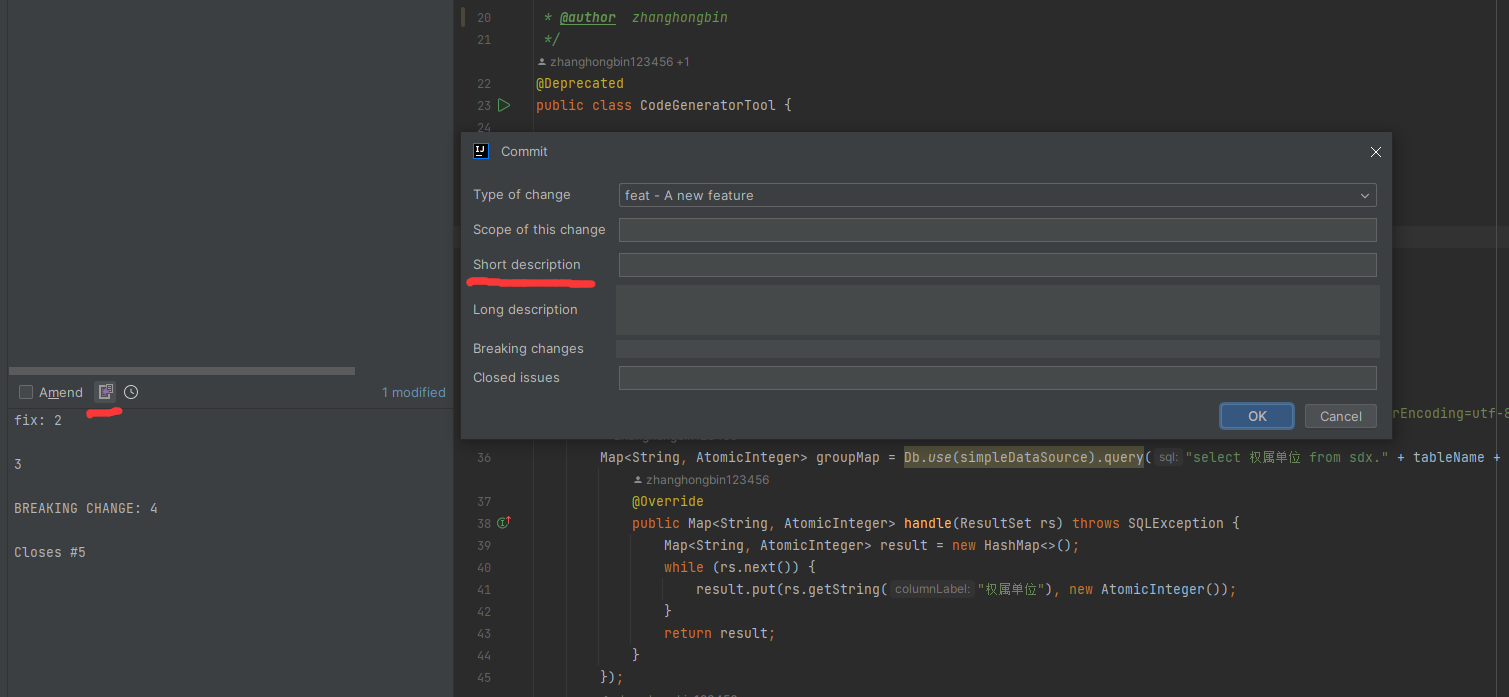The width and height of the screenshot is (1509, 697).
Task: Confirm the Commit dialog with OK
Action: click(x=1257, y=416)
